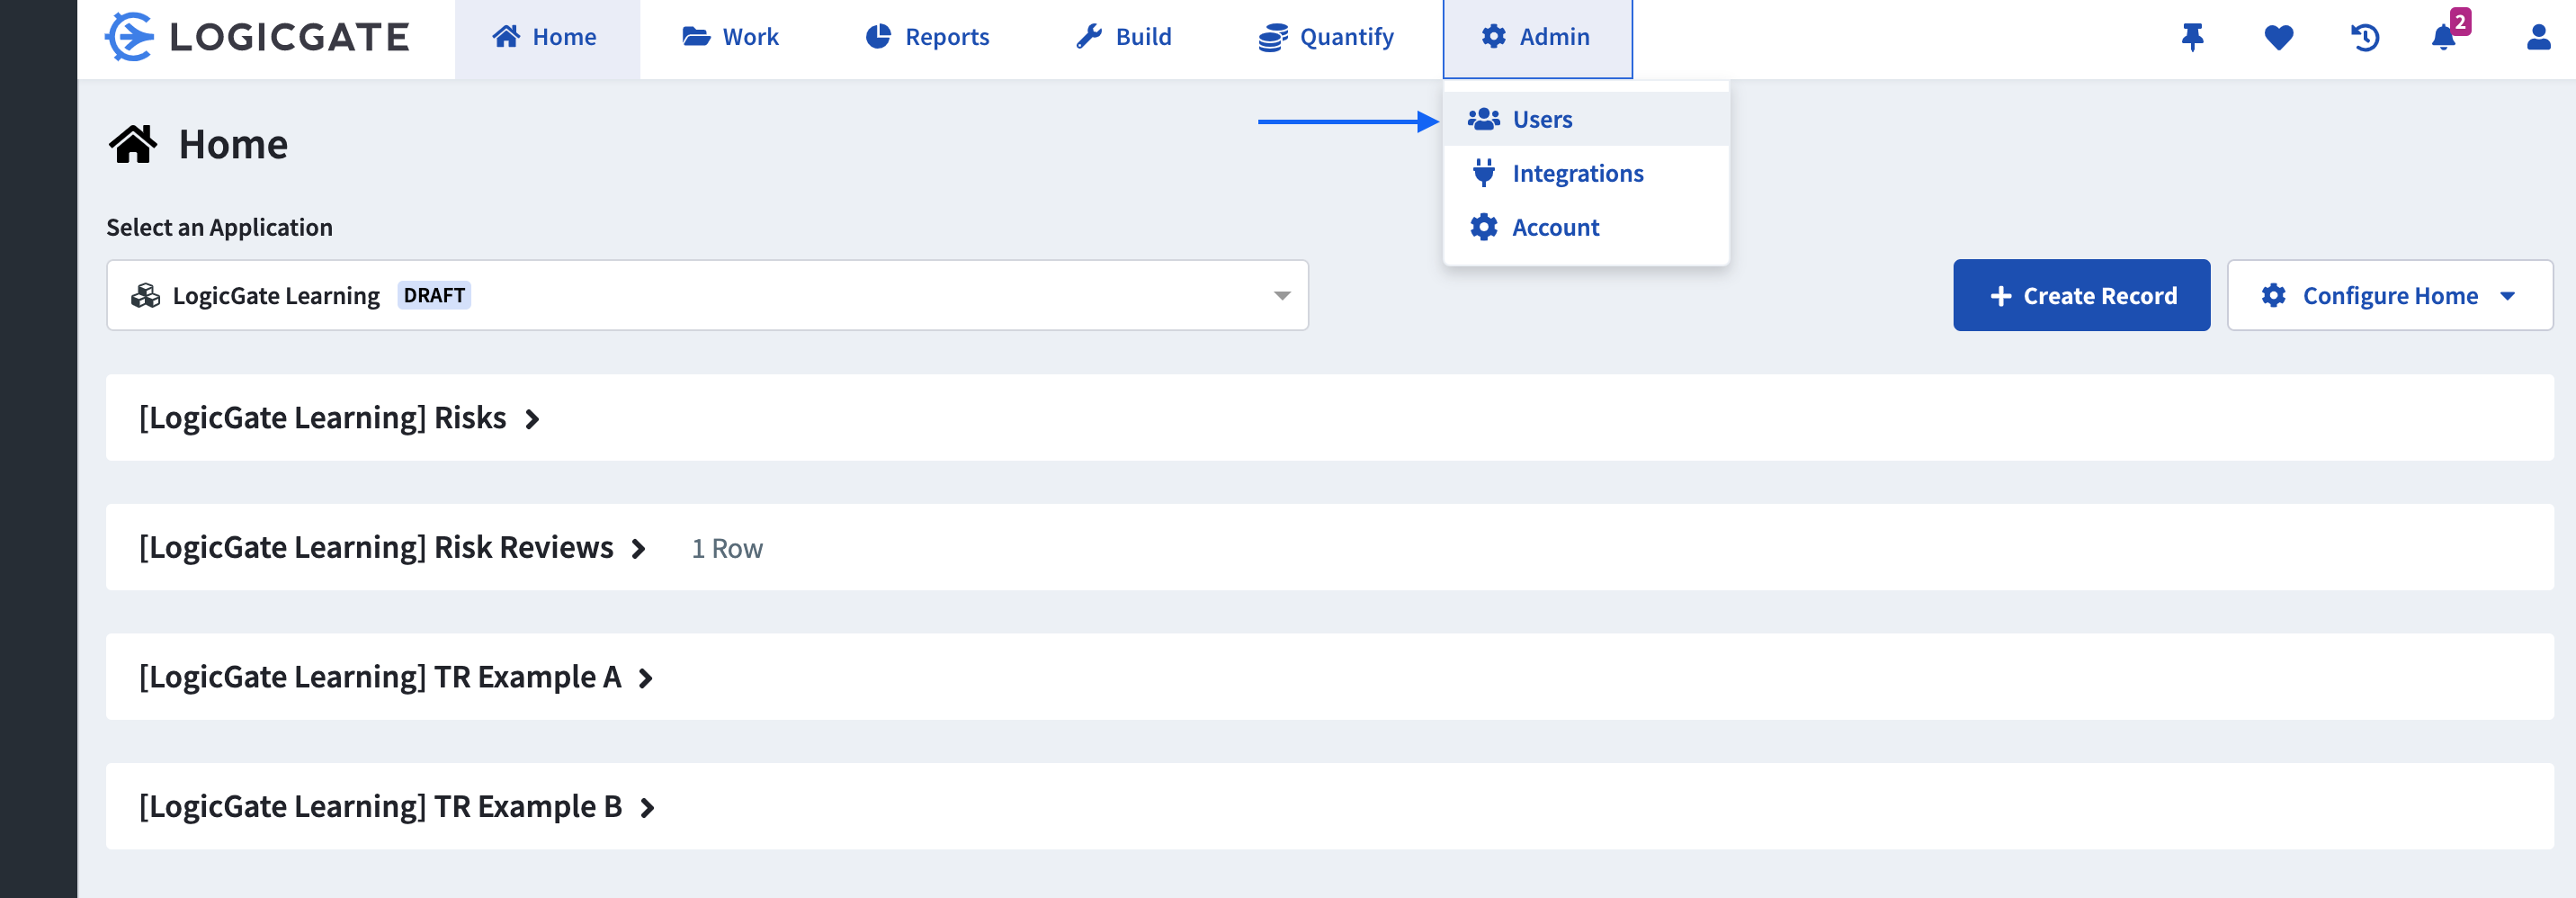Viewport: 2576px width, 898px height.
Task: Select Account from the Admin menu
Action: point(1555,227)
